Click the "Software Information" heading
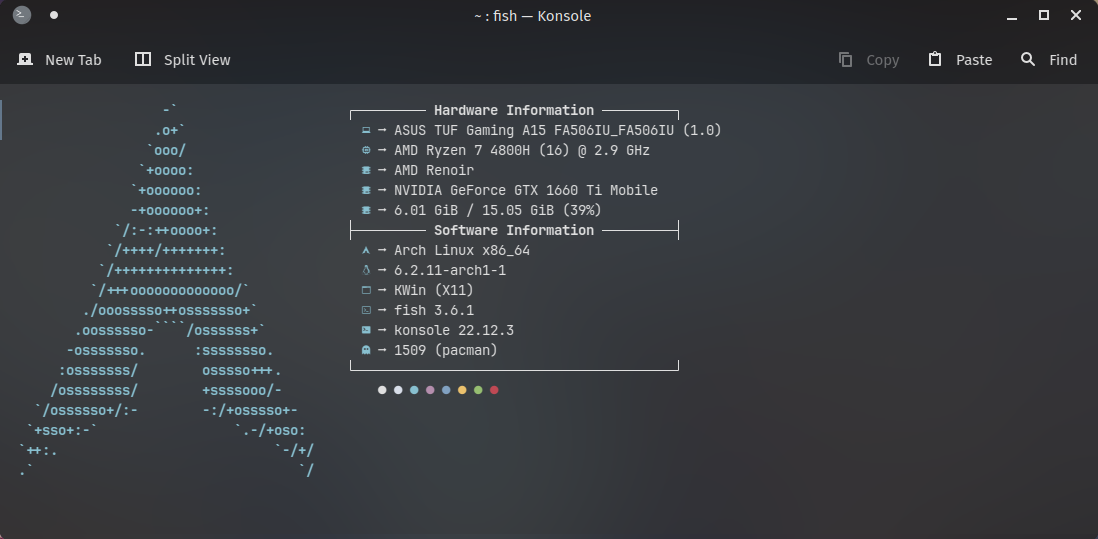Image resolution: width=1098 pixels, height=539 pixels. pyautogui.click(x=514, y=230)
